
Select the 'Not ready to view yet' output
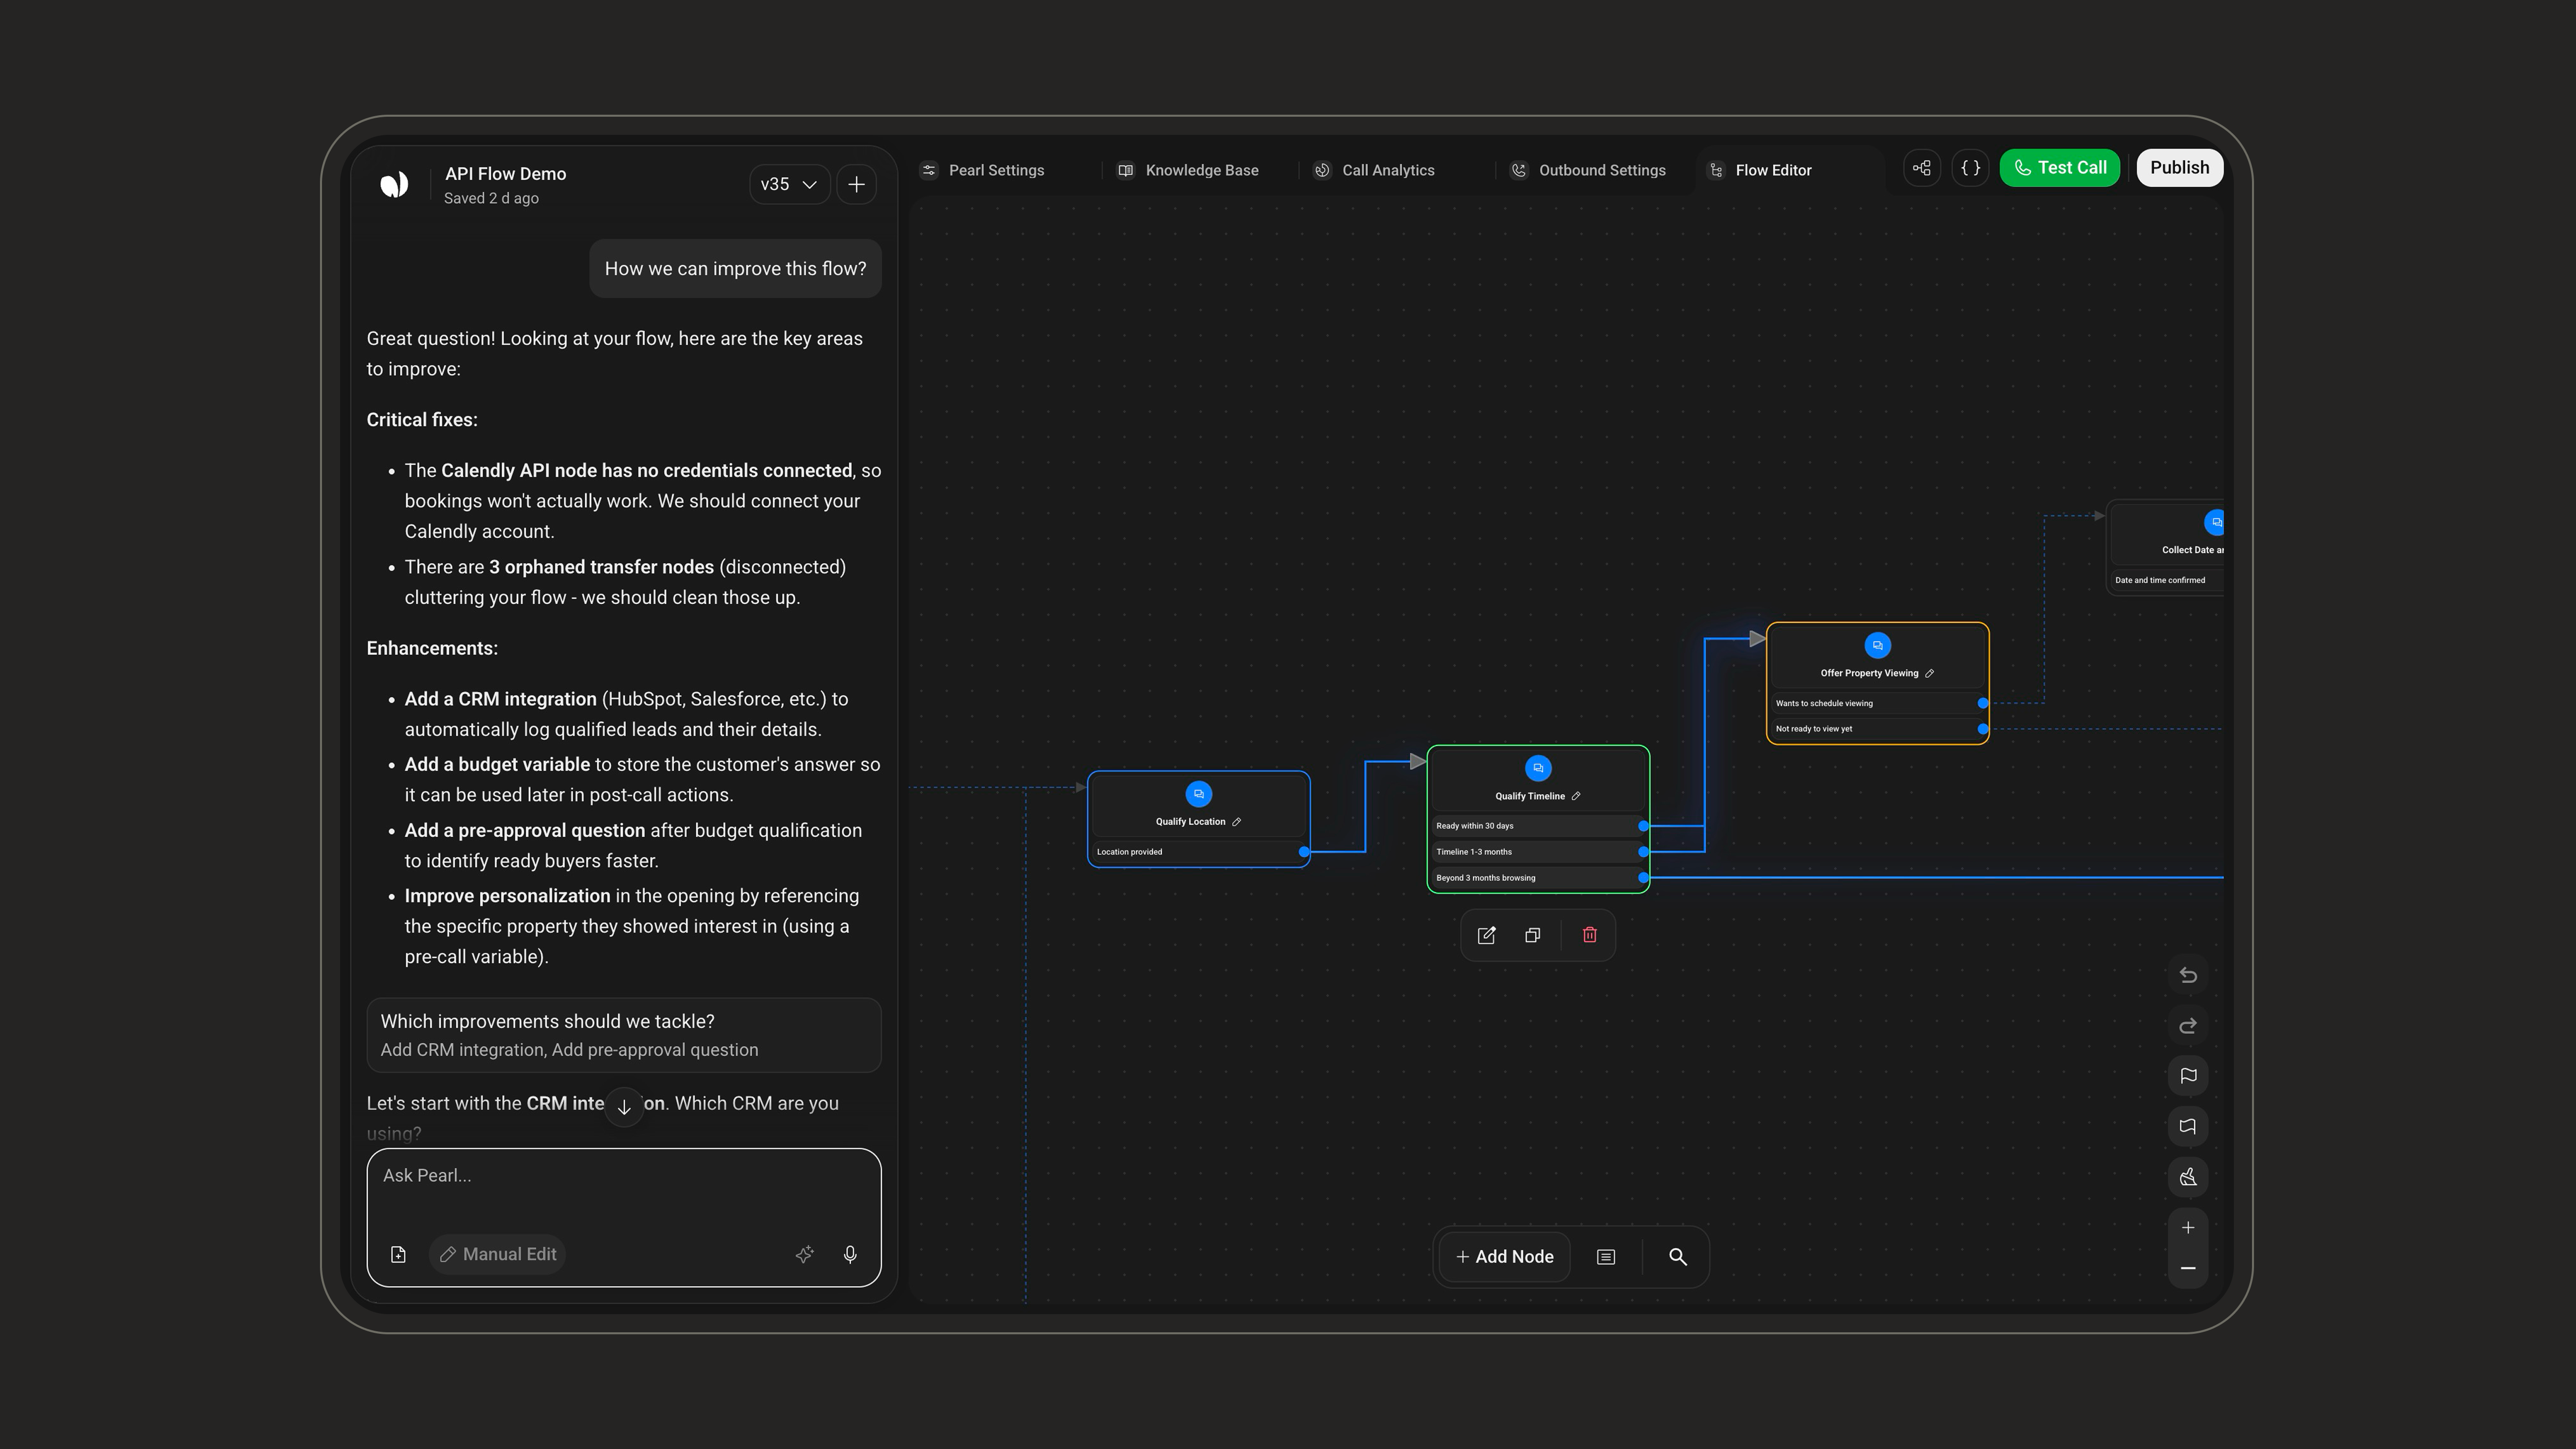(x=1878, y=729)
